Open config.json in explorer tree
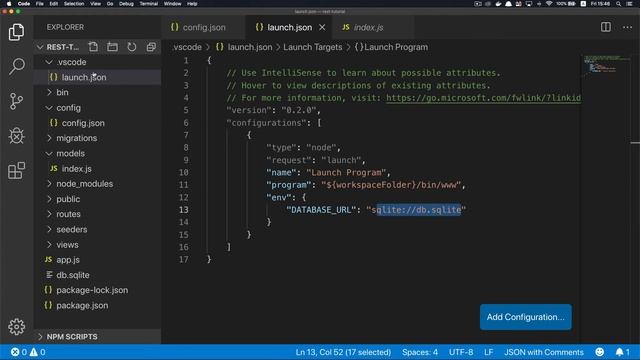The image size is (640, 360). pos(98,123)
